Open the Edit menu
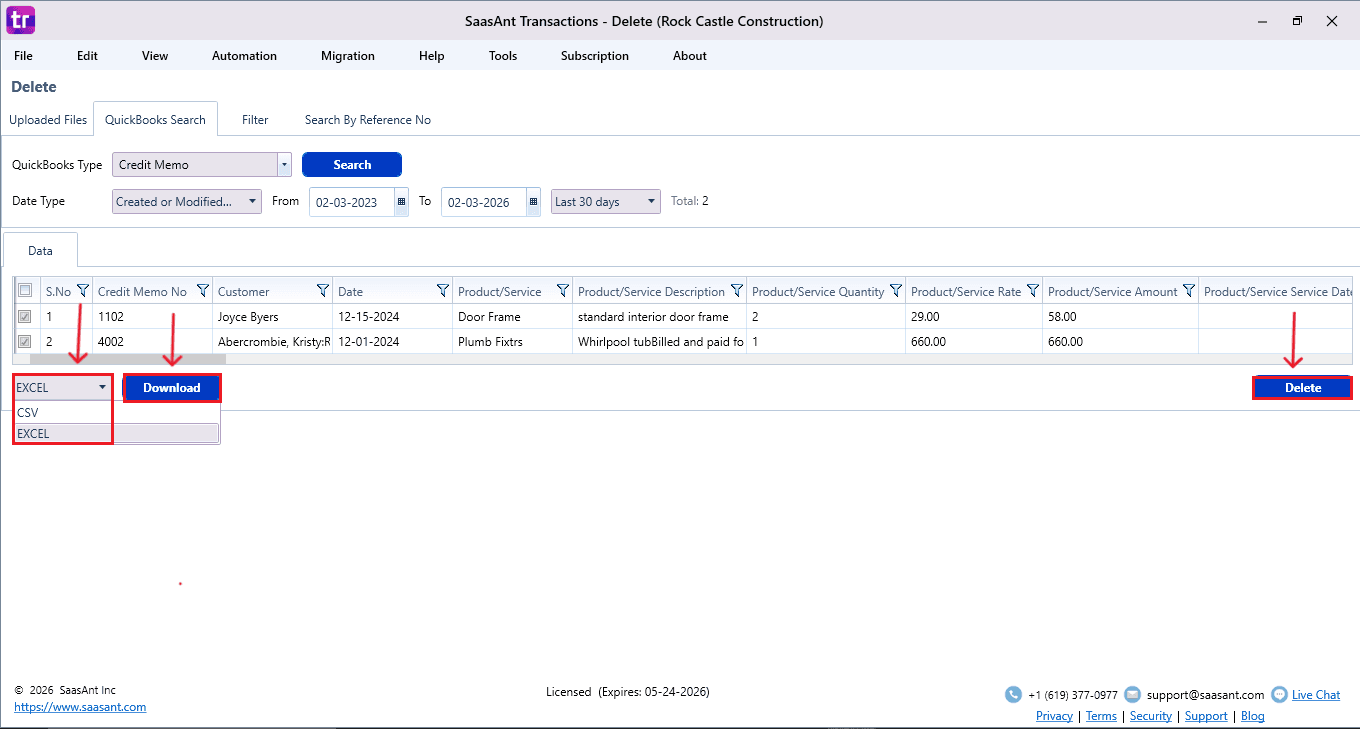This screenshot has width=1360, height=729. (x=88, y=56)
